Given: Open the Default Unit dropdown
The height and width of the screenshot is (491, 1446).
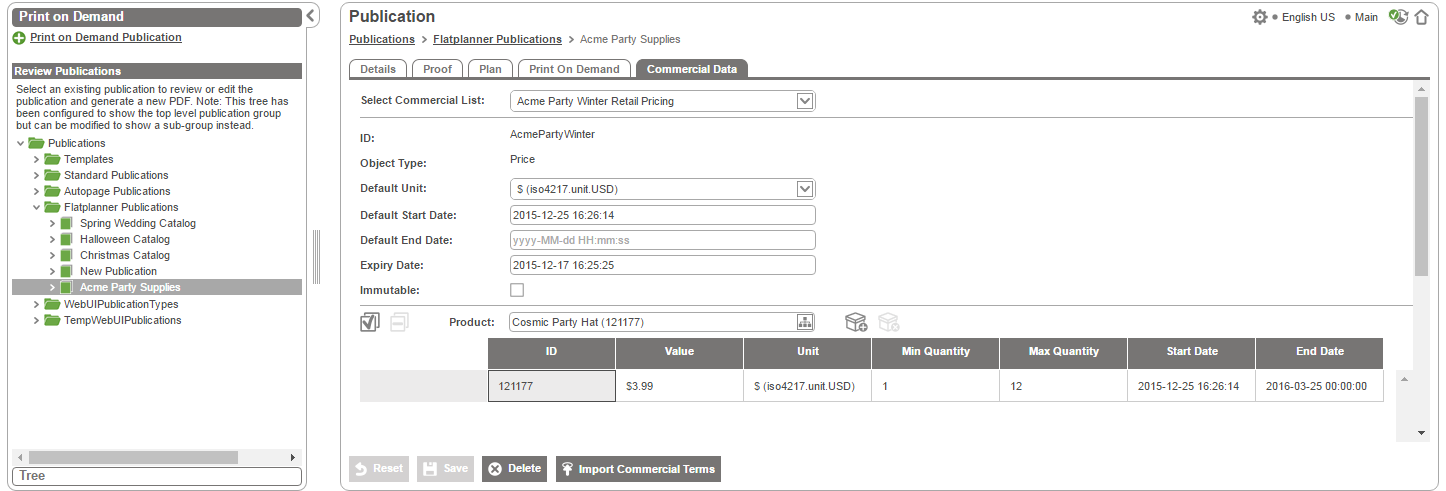Looking at the screenshot, I should pos(805,189).
